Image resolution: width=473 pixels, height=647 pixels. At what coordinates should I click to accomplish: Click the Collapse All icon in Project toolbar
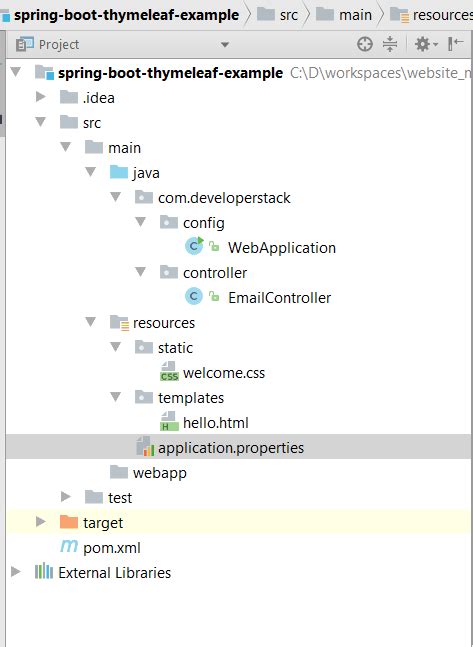390,44
